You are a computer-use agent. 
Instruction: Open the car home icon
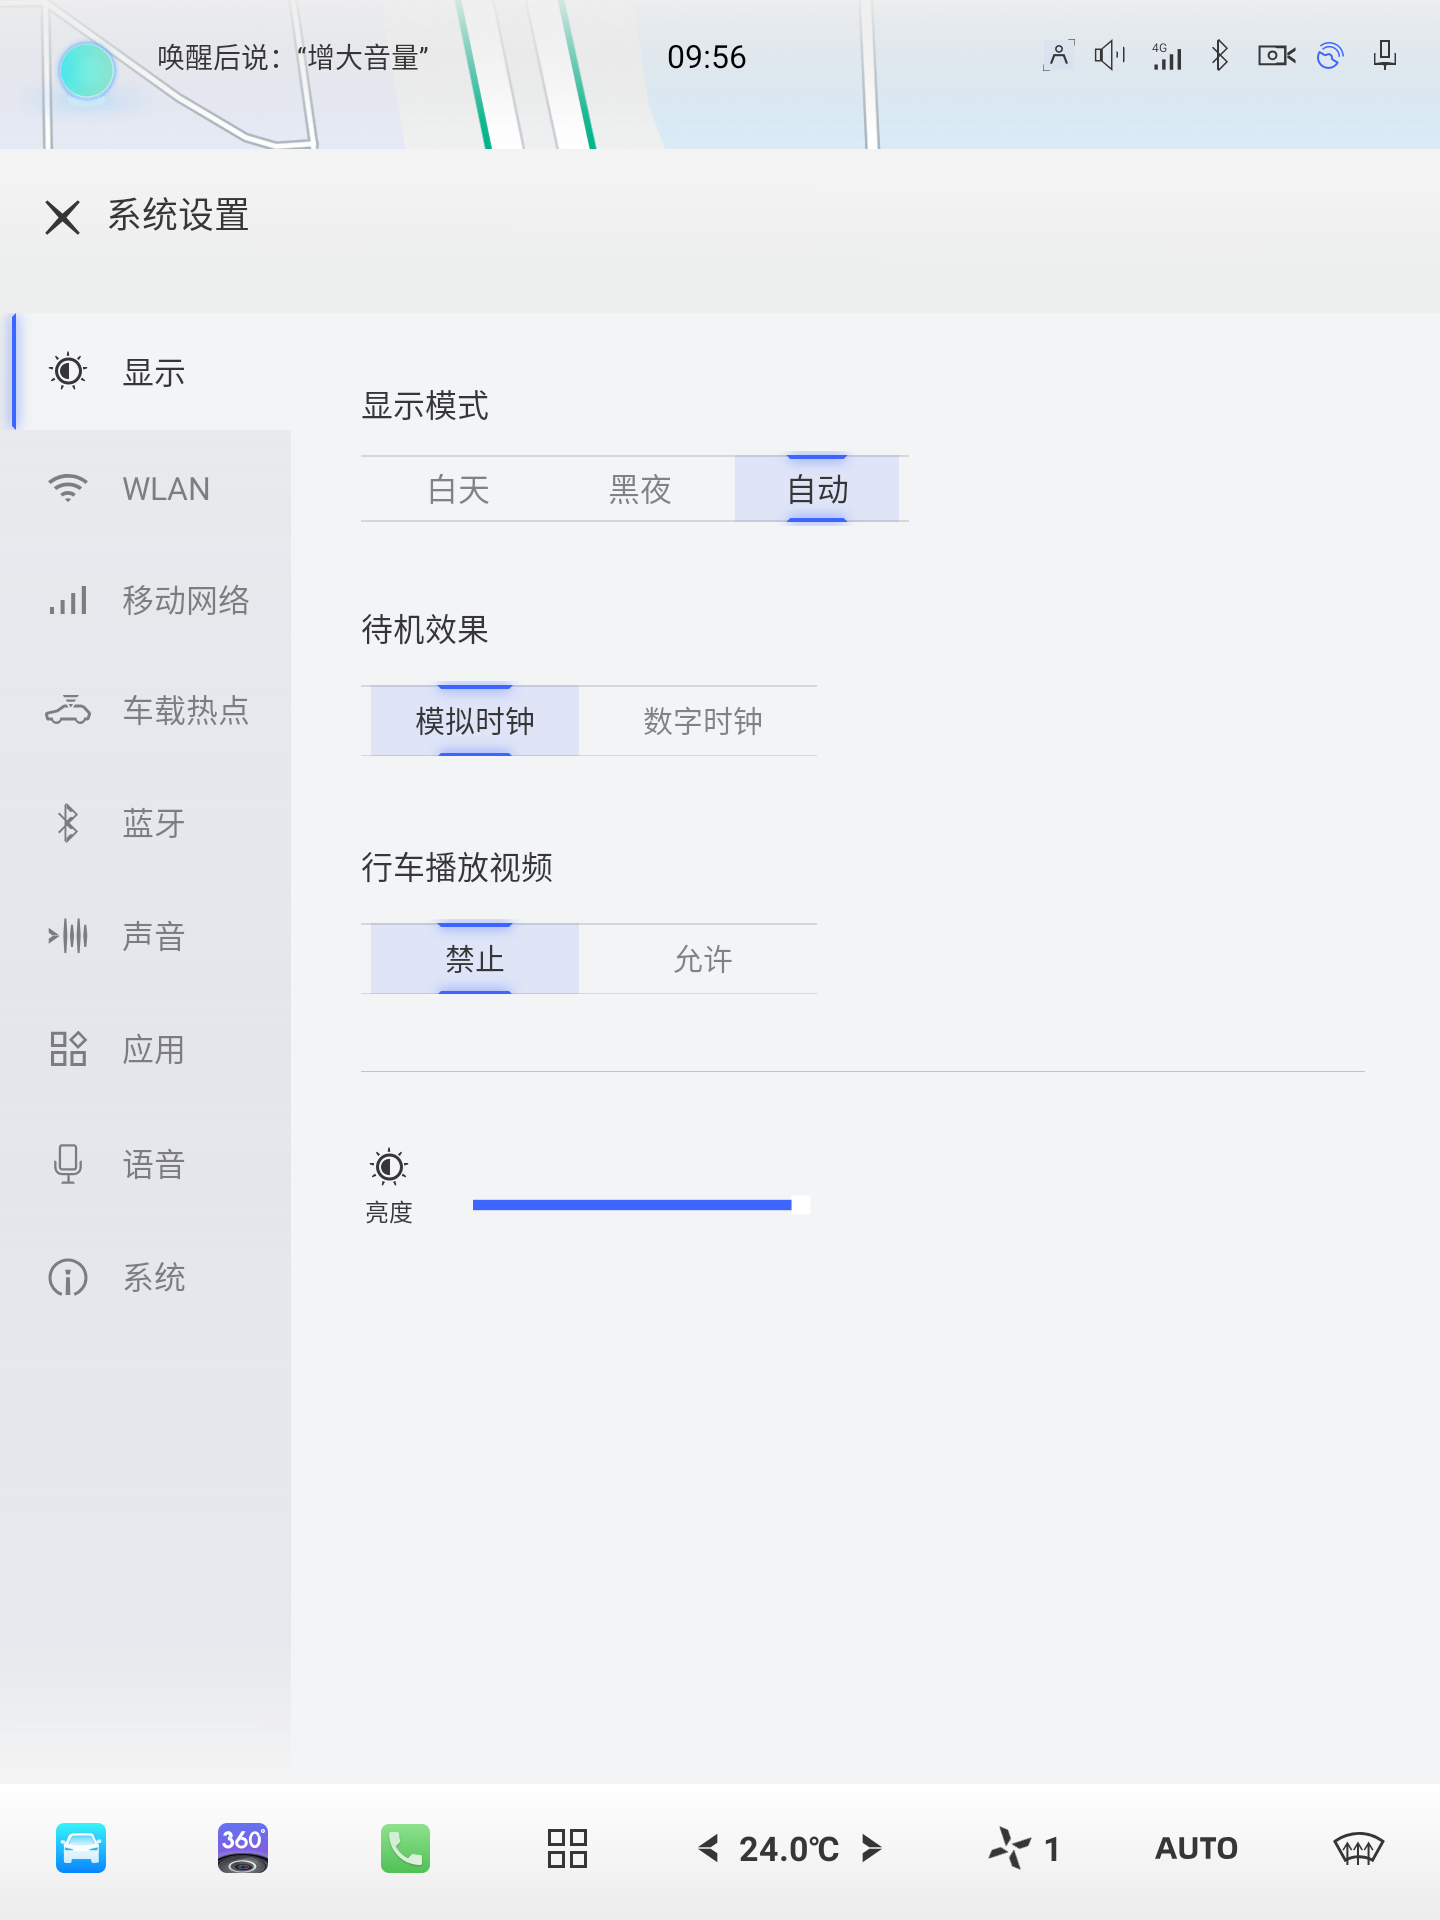point(81,1848)
